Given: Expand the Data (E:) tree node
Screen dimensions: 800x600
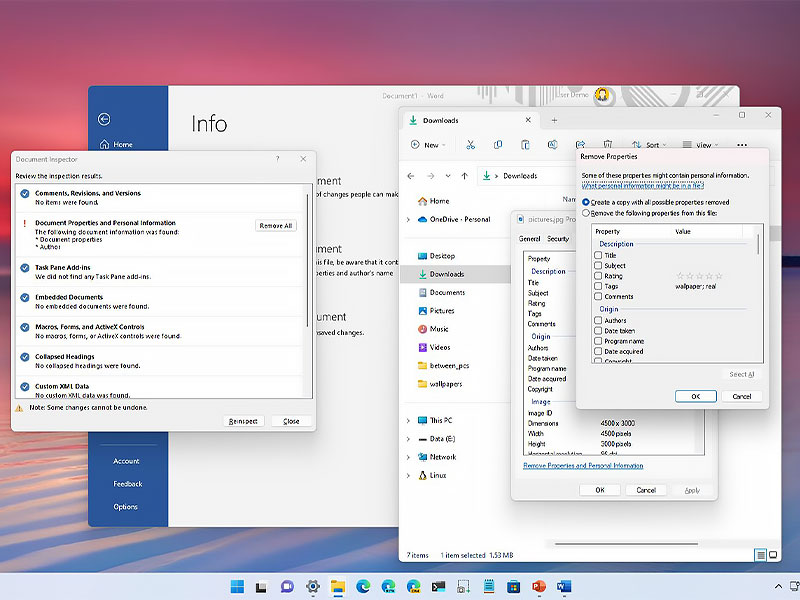Looking at the screenshot, I should point(408,439).
